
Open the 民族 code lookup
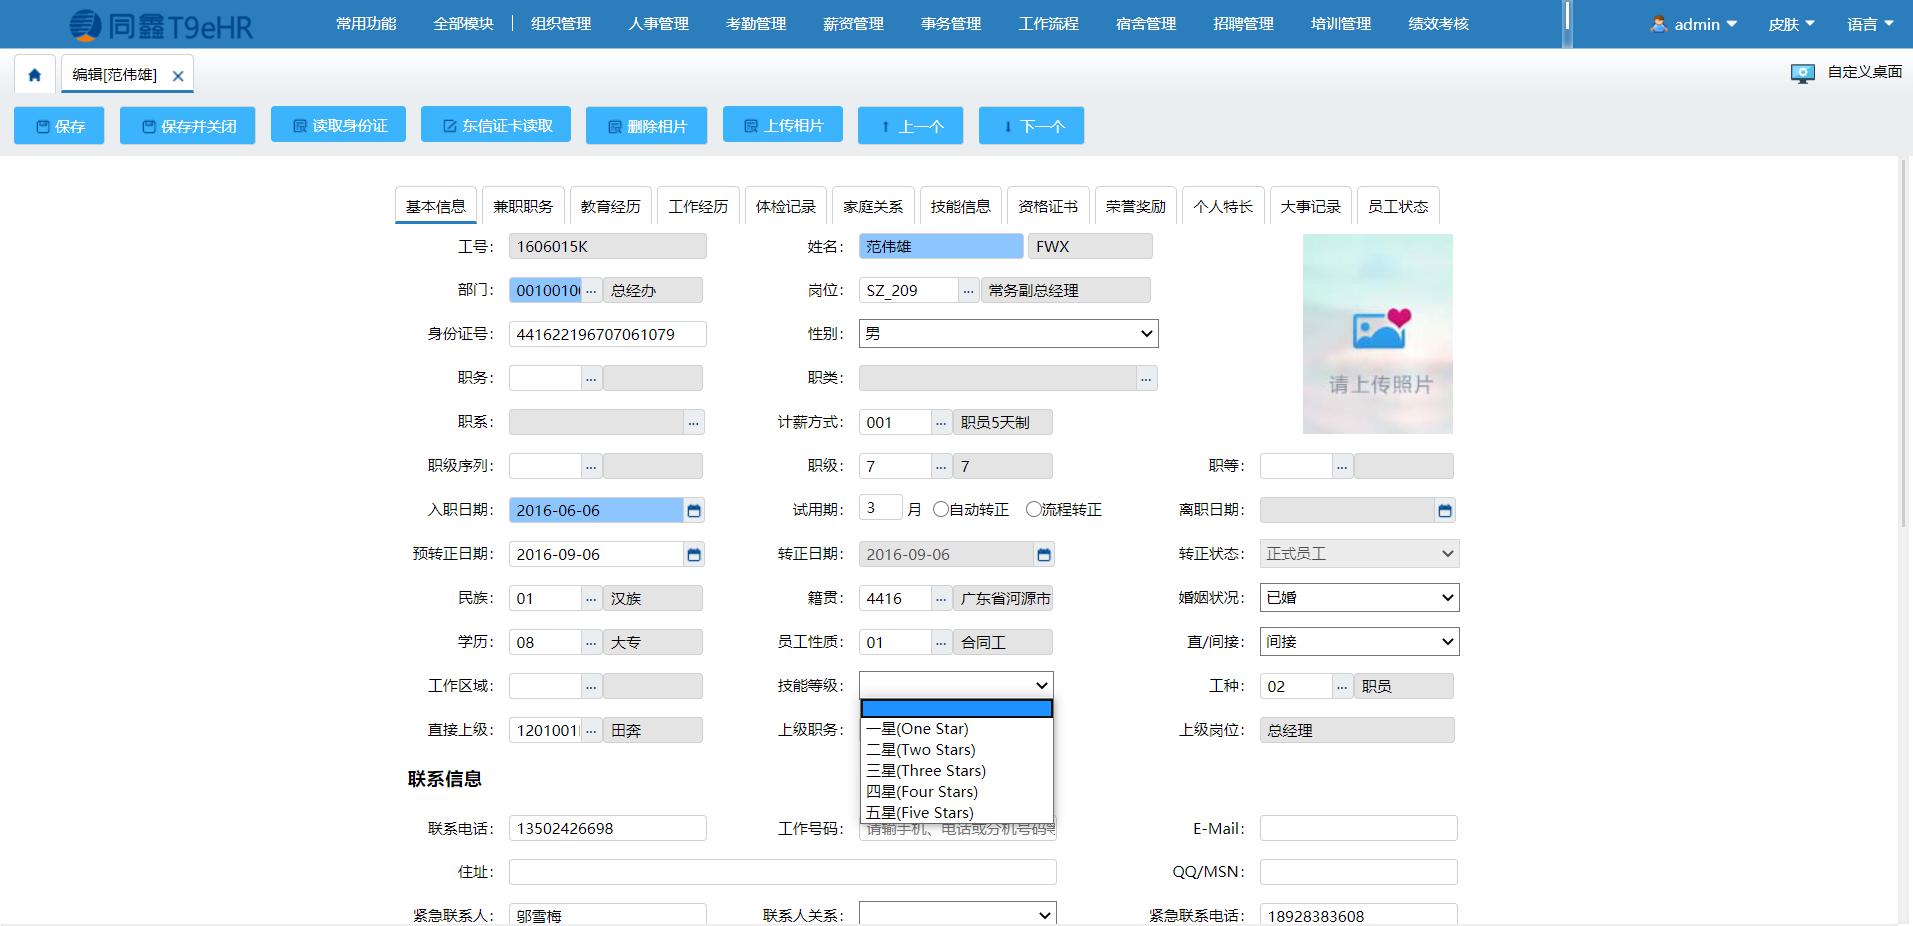click(x=590, y=597)
